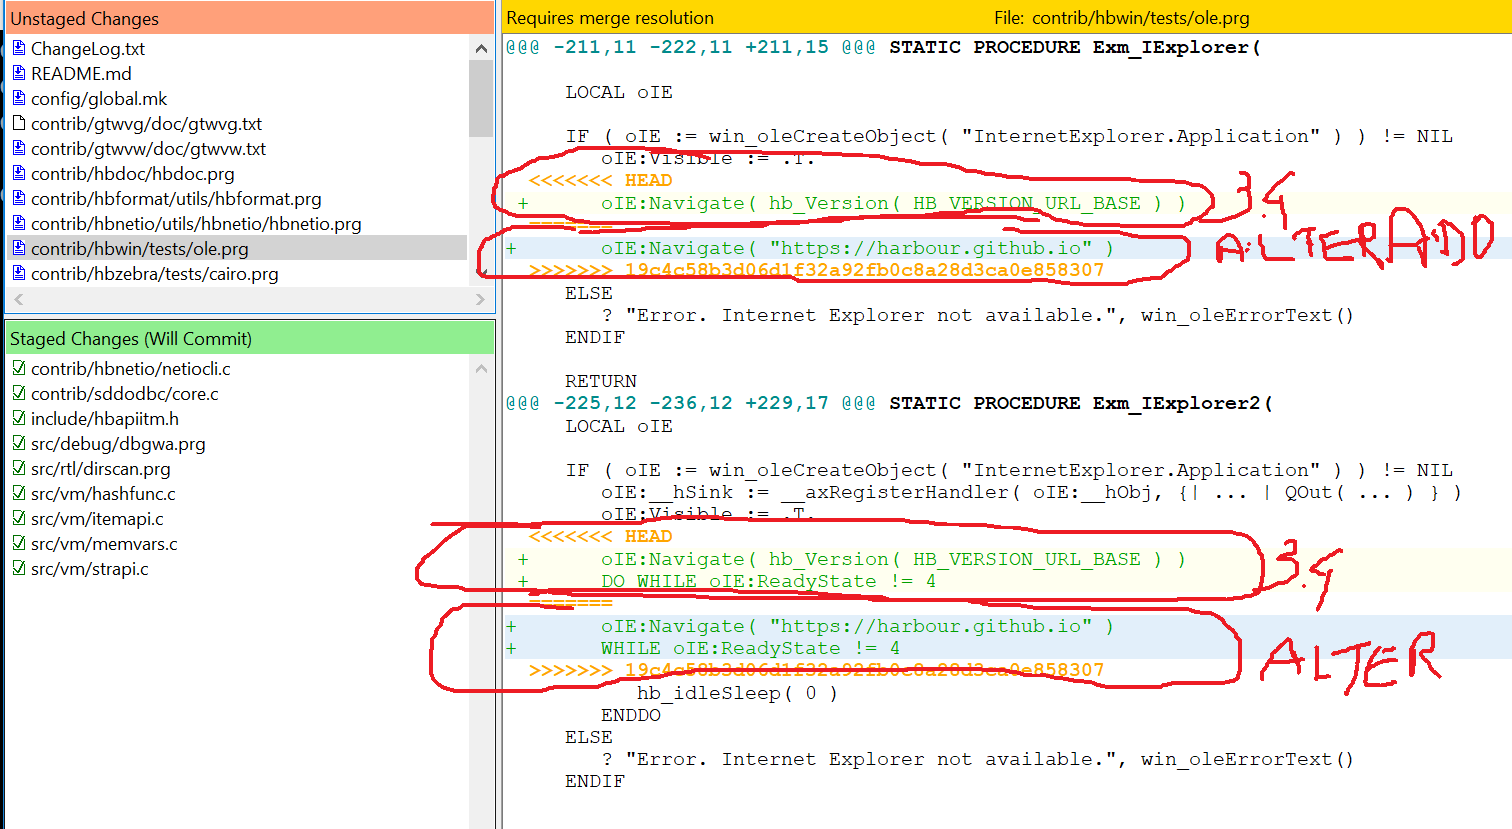This screenshot has height=829, width=1512.
Task: Unstage include/hbapiitm.h using its checkmark icon
Action: pyautogui.click(x=18, y=418)
